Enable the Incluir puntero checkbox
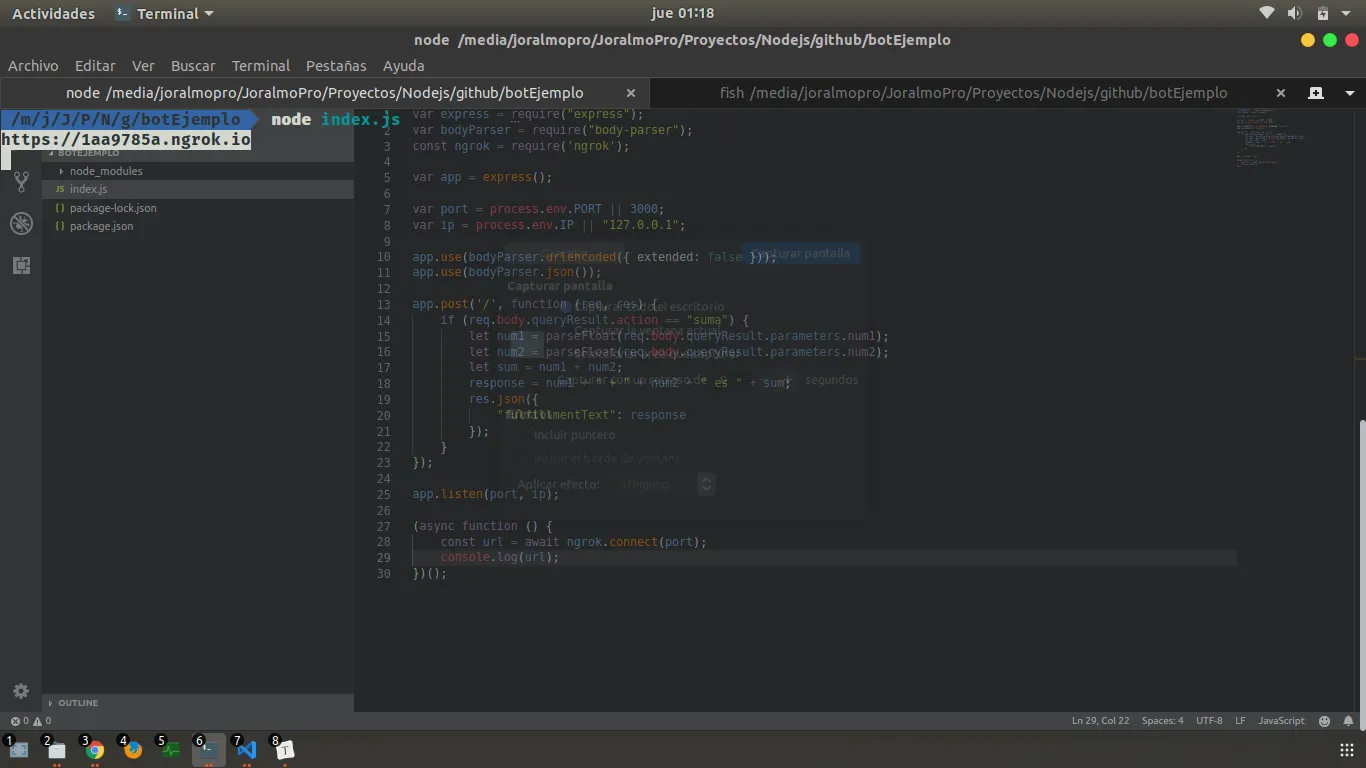The image size is (1366, 768). [524, 435]
